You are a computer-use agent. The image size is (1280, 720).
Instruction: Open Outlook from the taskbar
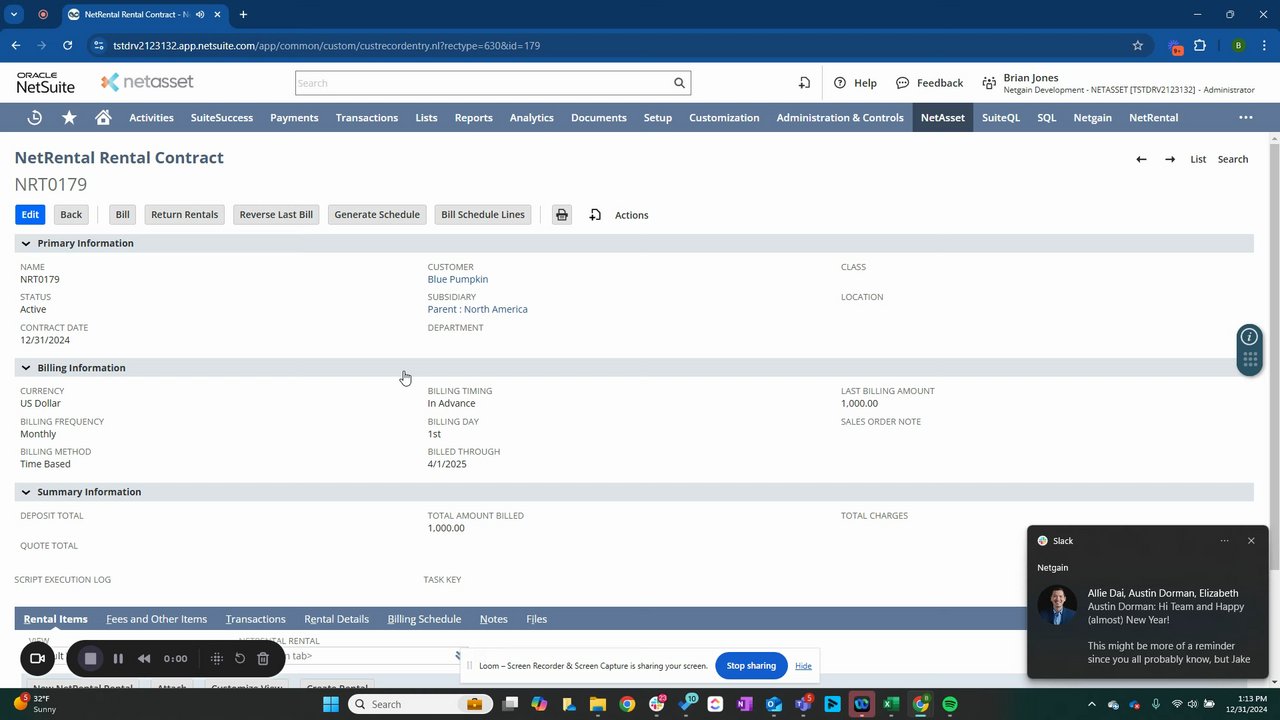[x=773, y=704]
